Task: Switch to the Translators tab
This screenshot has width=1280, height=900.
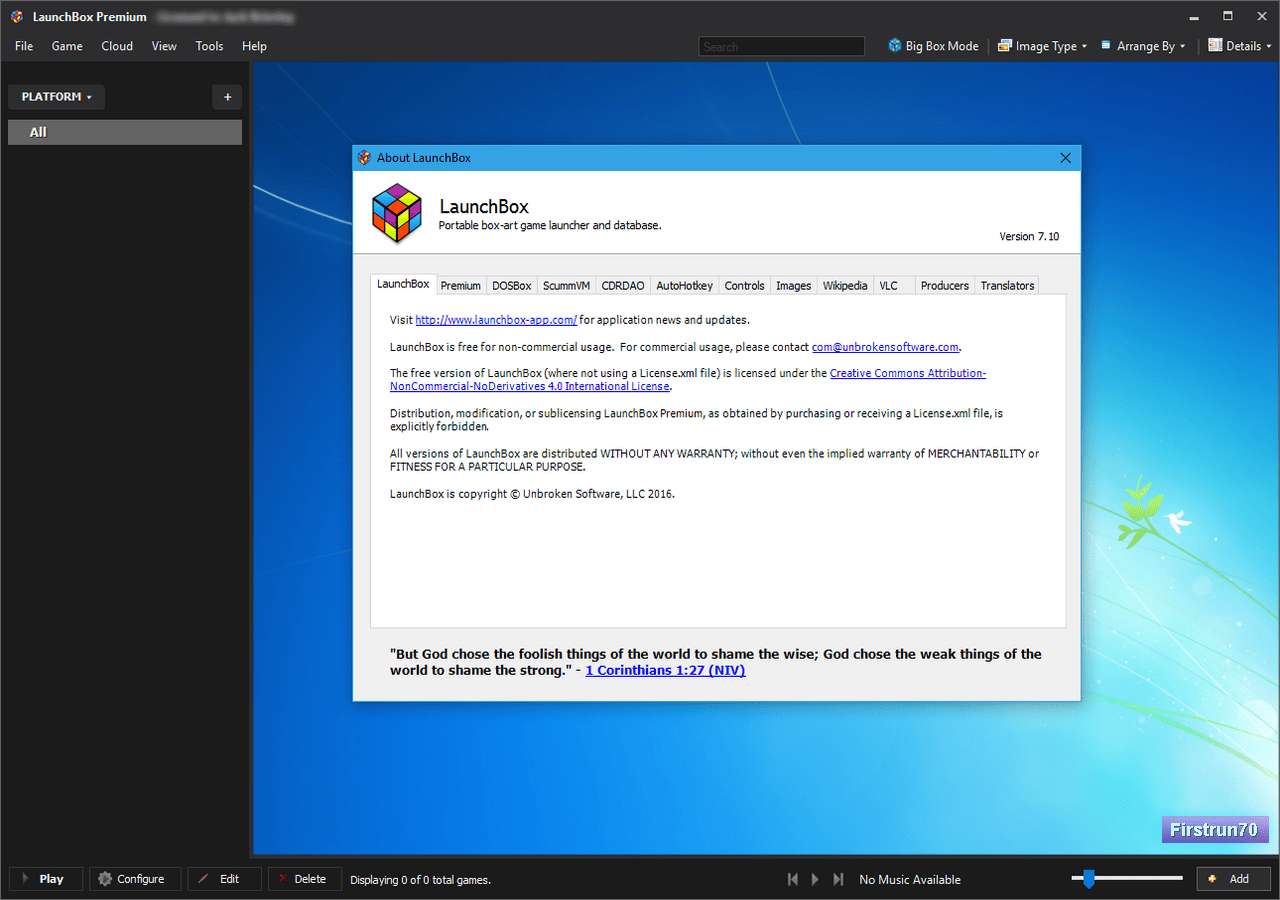Action: click(x=1007, y=285)
